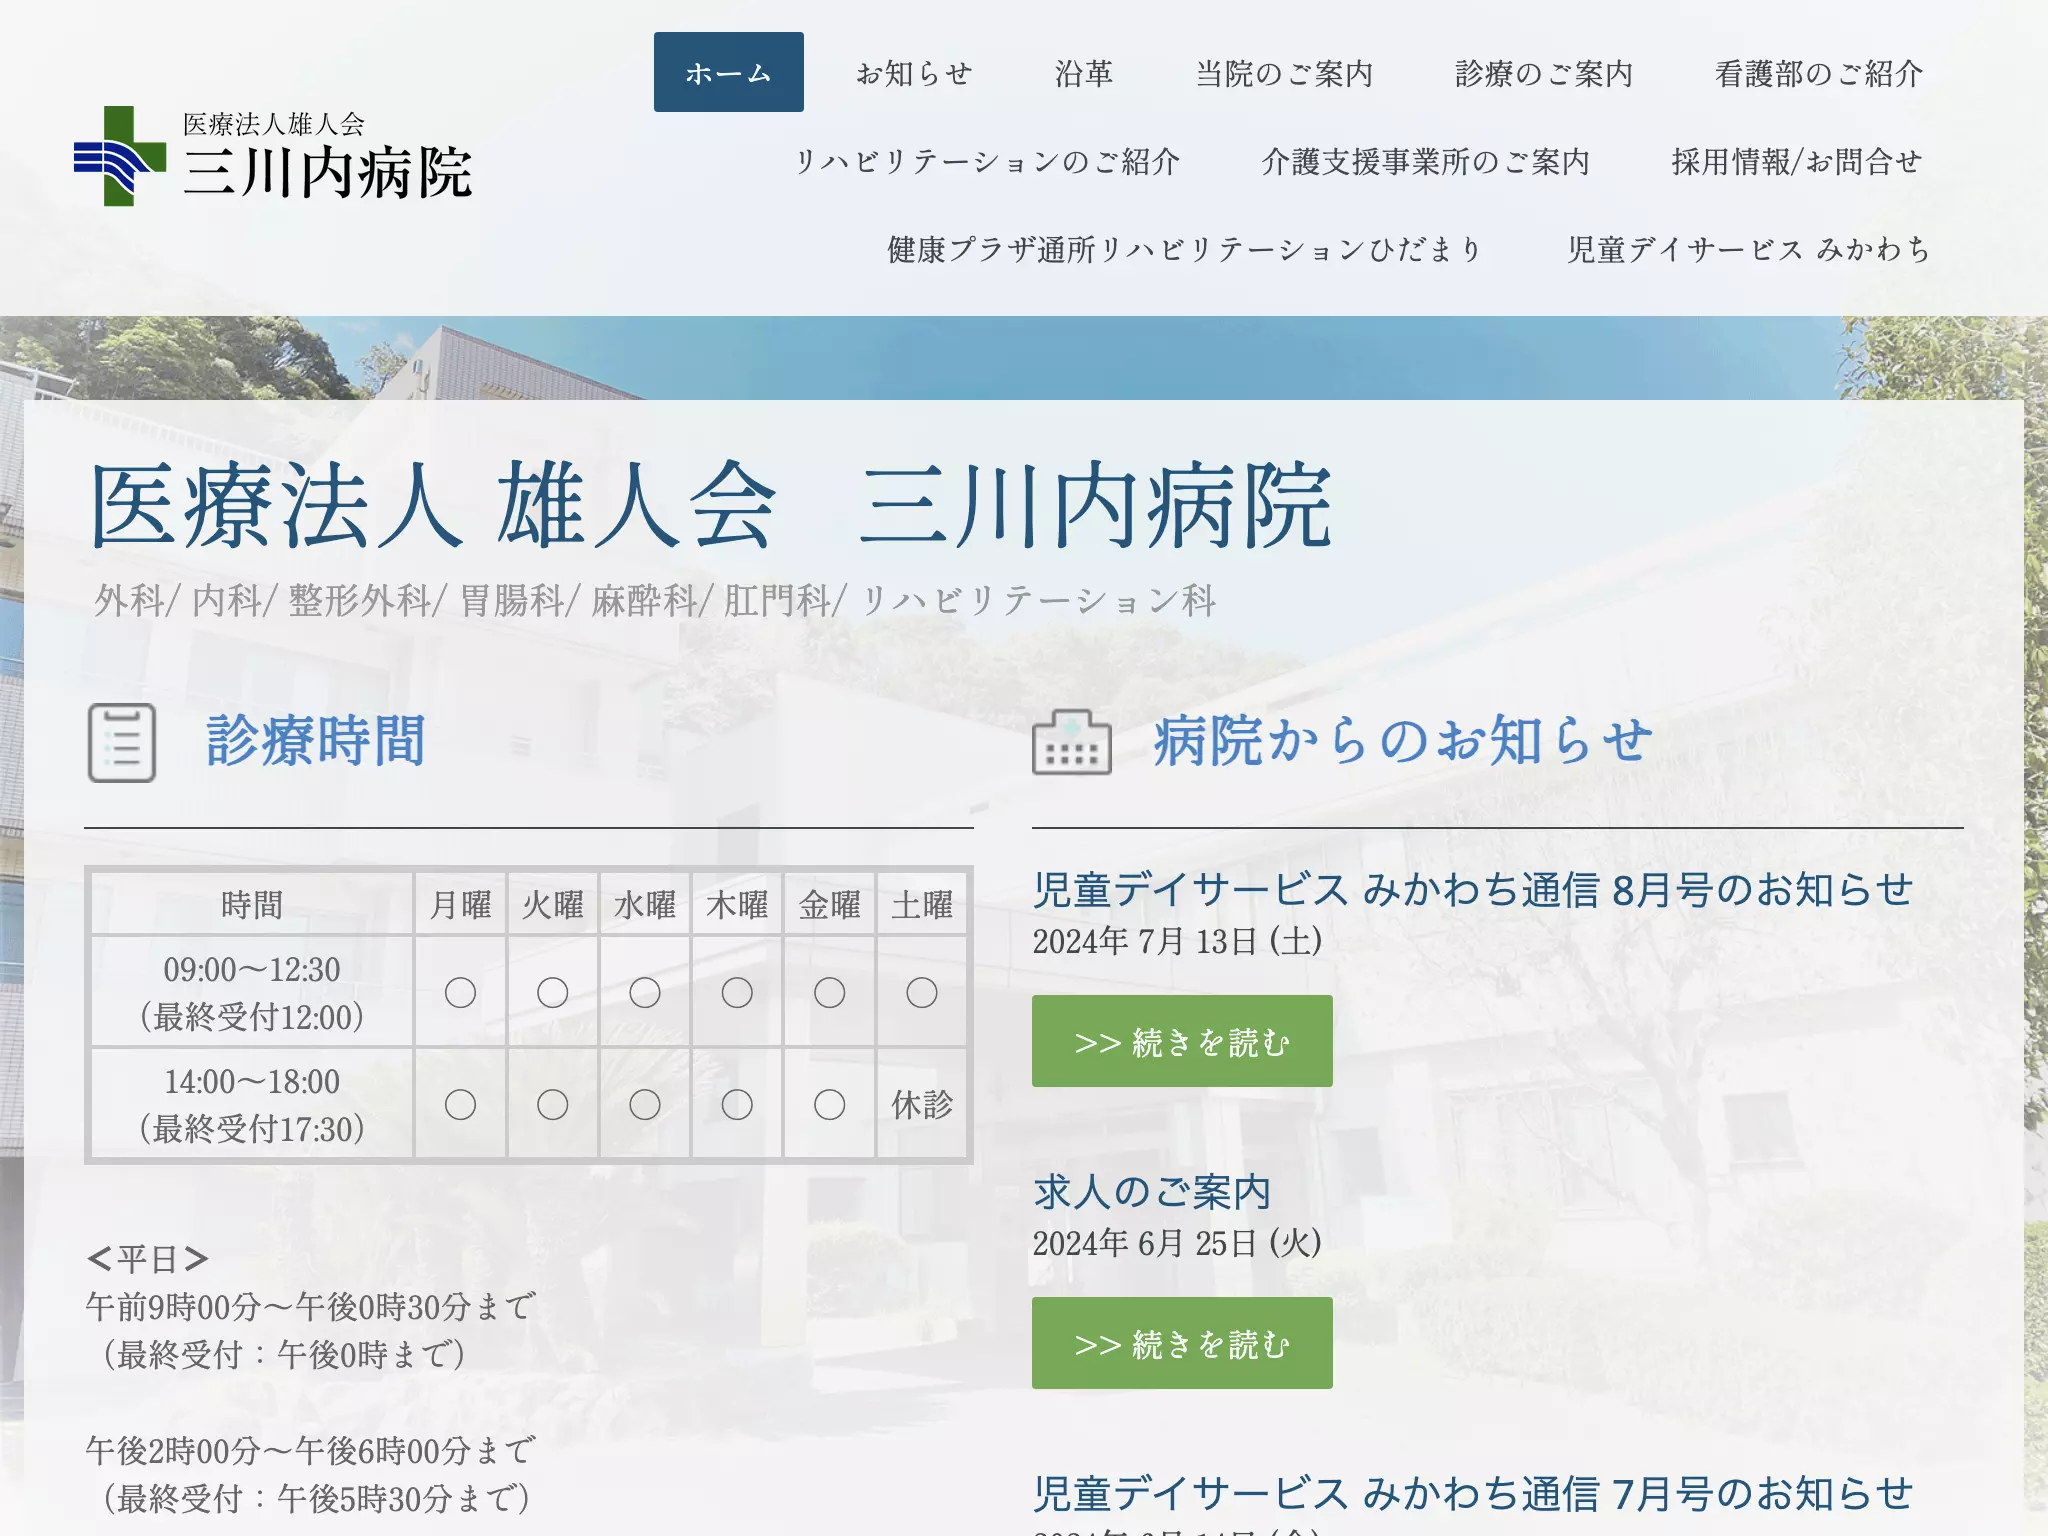Click the 09:00～12:30 time slot cell
The height and width of the screenshot is (1536, 2048).
tap(252, 993)
